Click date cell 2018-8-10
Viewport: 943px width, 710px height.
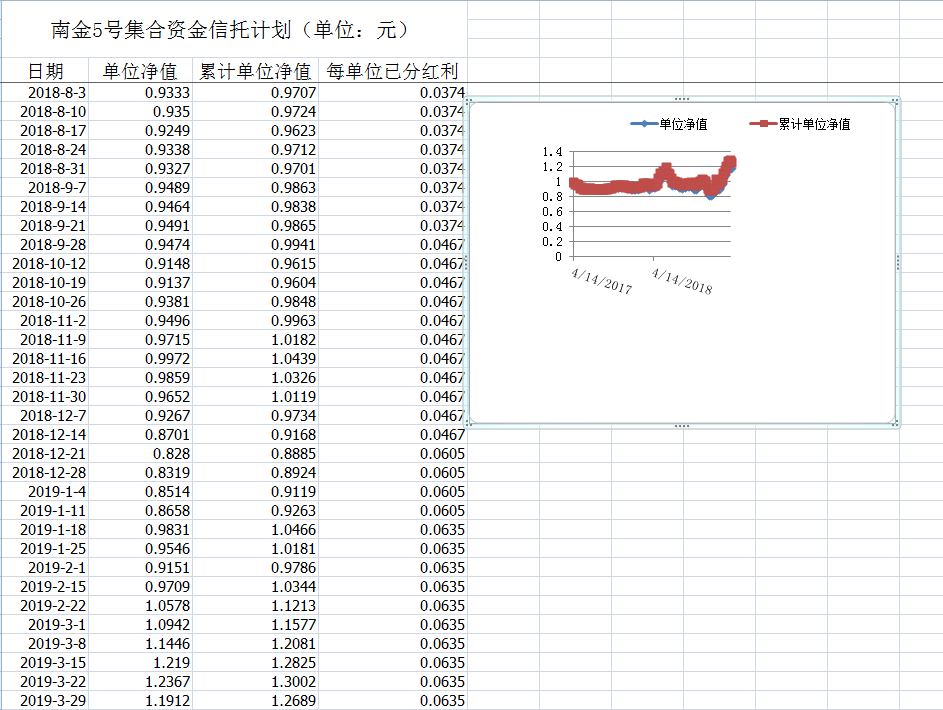pyautogui.click(x=45, y=112)
